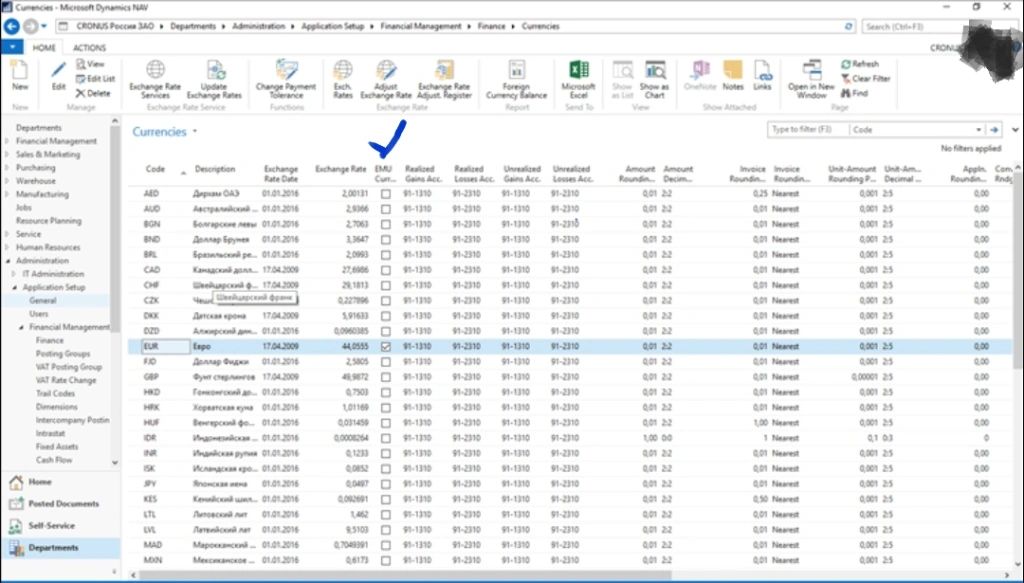Image resolution: width=1024 pixels, height=583 pixels.
Task: Switch to the ACTIONS ribbon tab
Action: click(89, 47)
